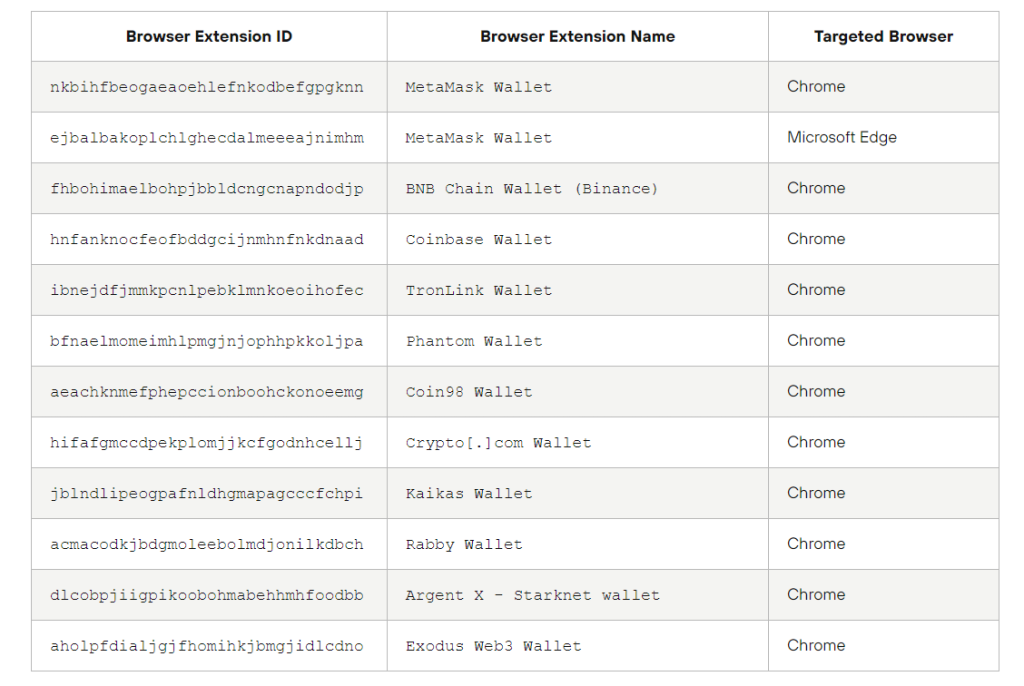This screenshot has height=686, width=1024.
Task: Select the MetaMask Wallet Chrome extension ID
Action: [206, 87]
